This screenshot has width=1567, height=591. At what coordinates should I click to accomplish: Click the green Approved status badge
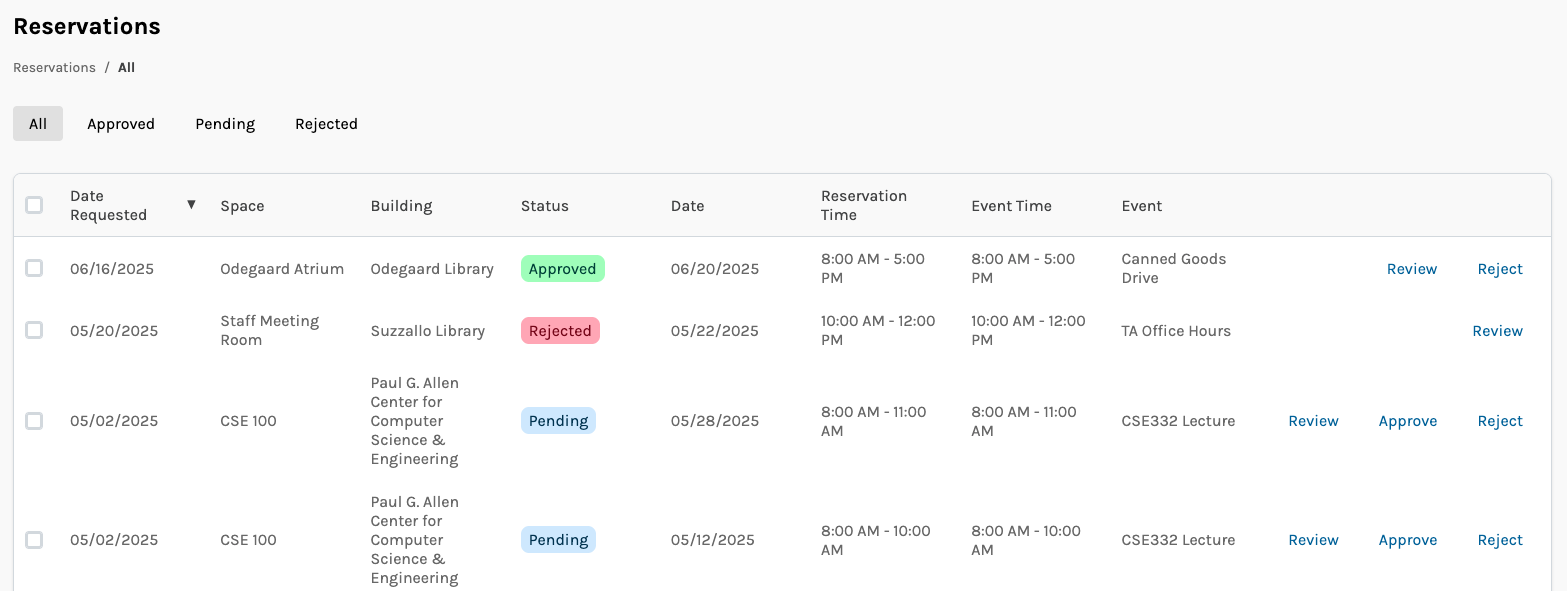[562, 268]
